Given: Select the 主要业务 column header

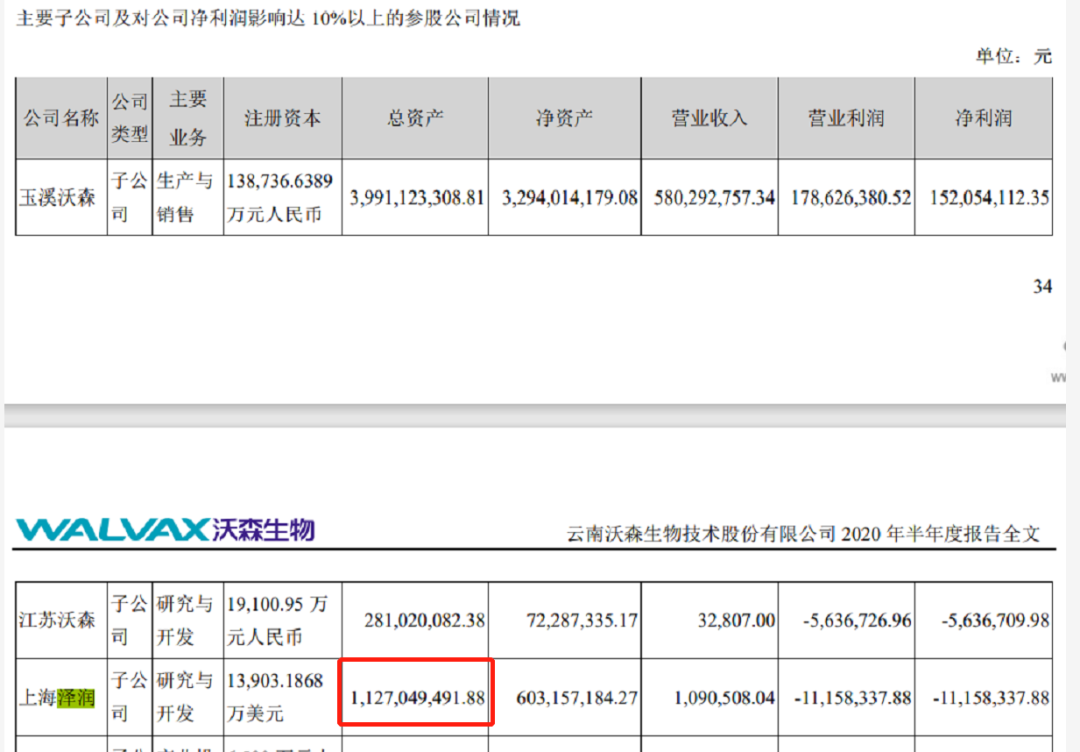Looking at the screenshot, I should coord(187,118).
